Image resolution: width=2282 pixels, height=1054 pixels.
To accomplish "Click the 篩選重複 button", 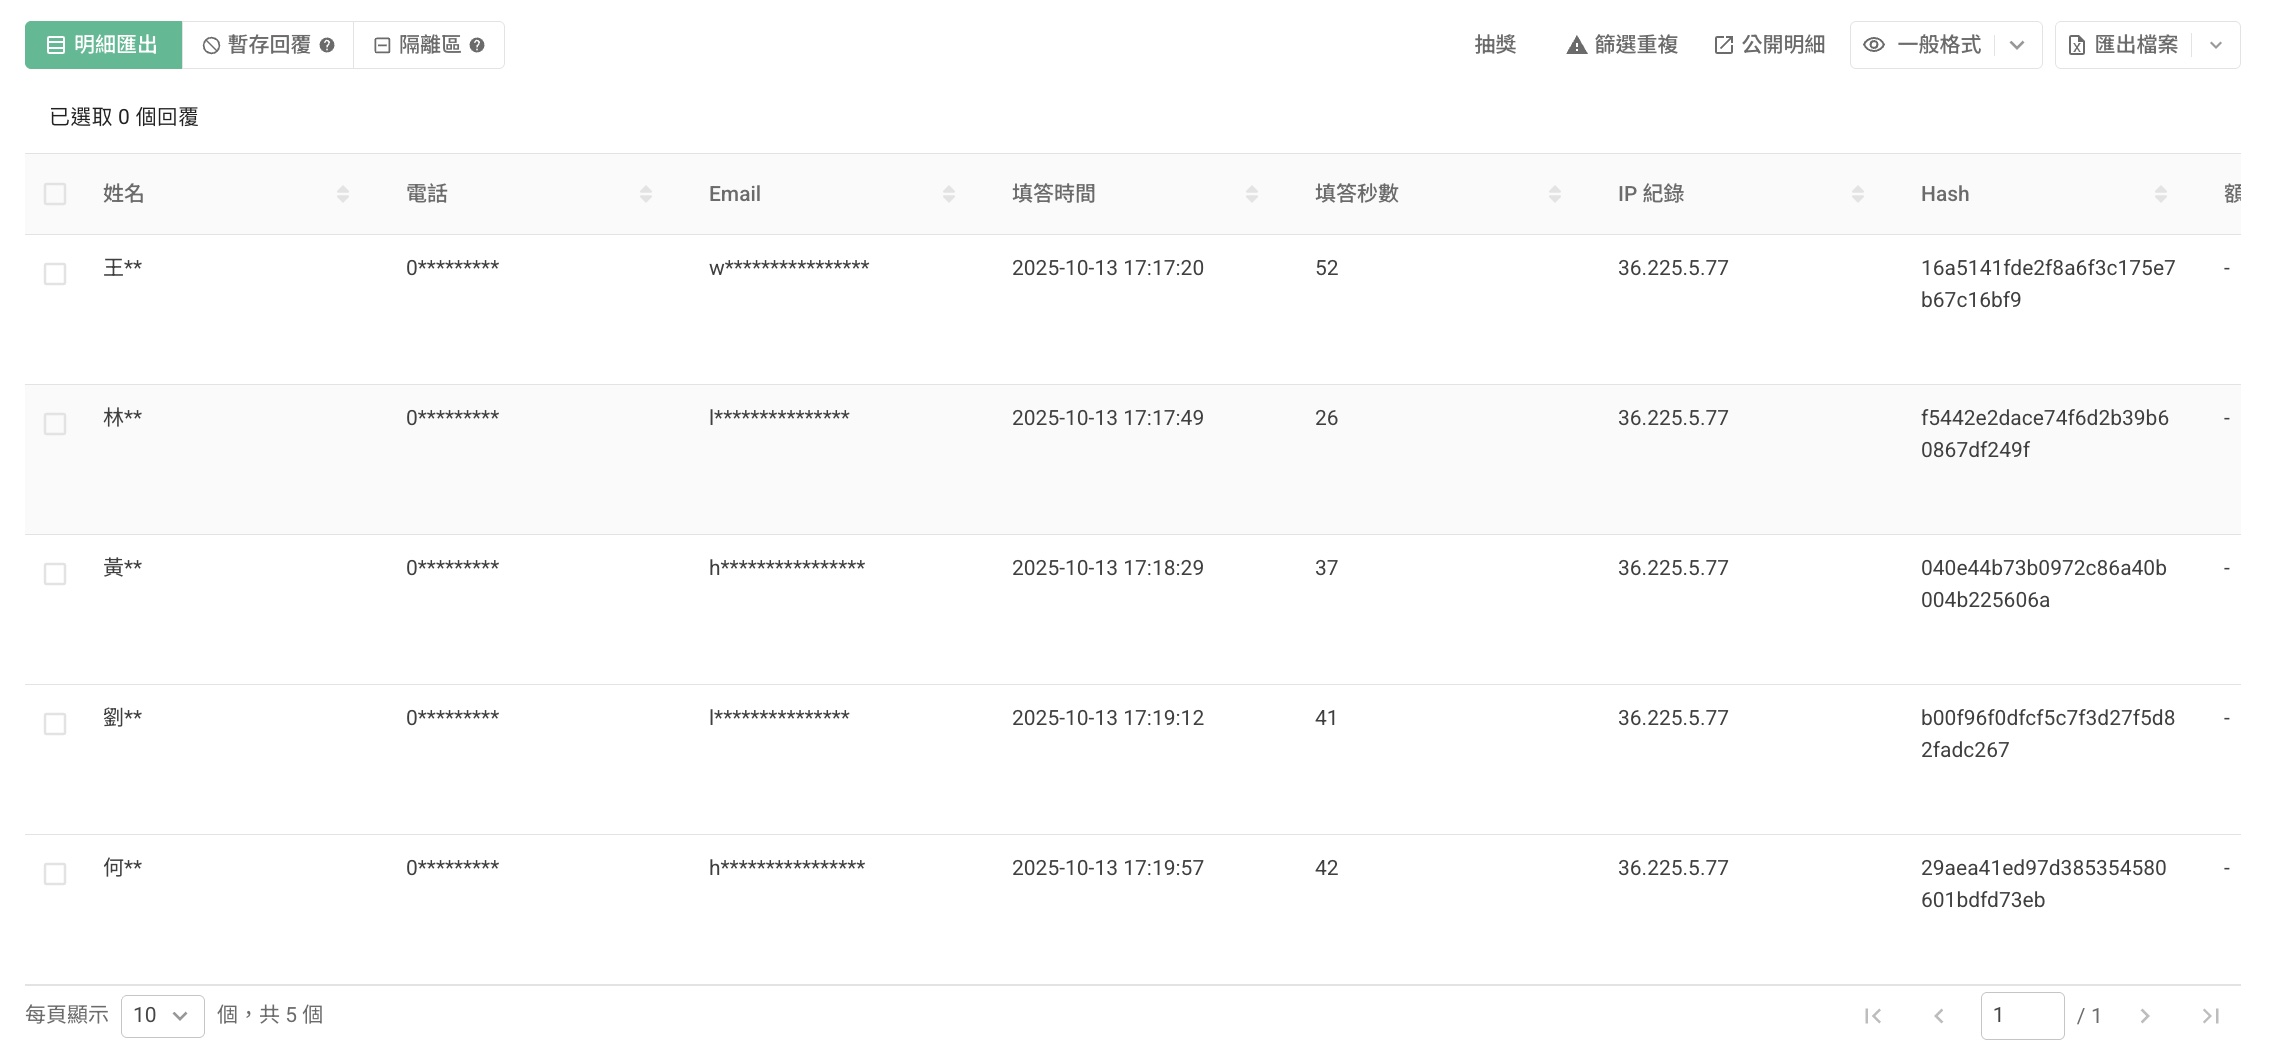I will click(x=1622, y=45).
